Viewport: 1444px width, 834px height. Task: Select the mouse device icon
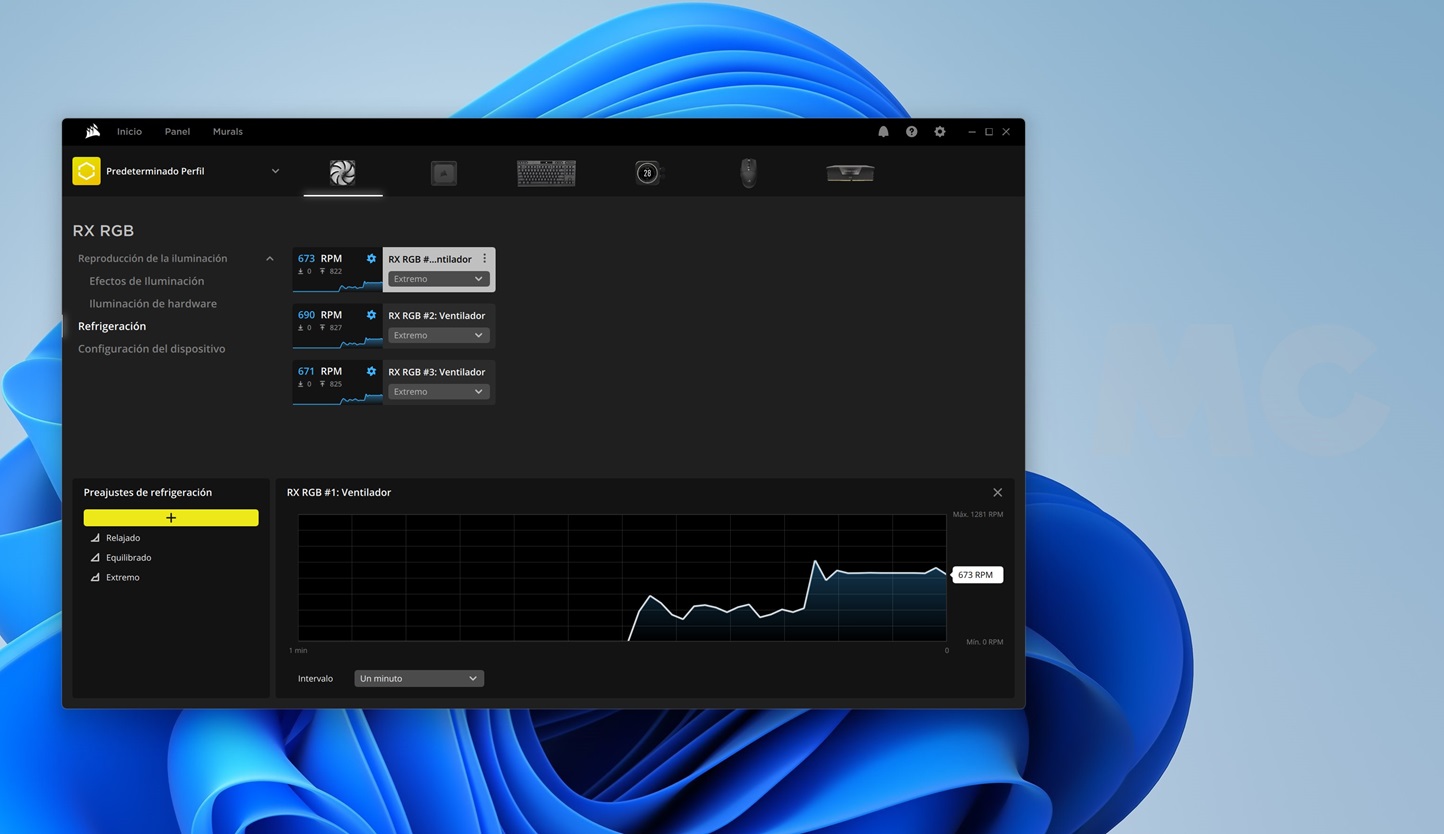pyautogui.click(x=748, y=173)
